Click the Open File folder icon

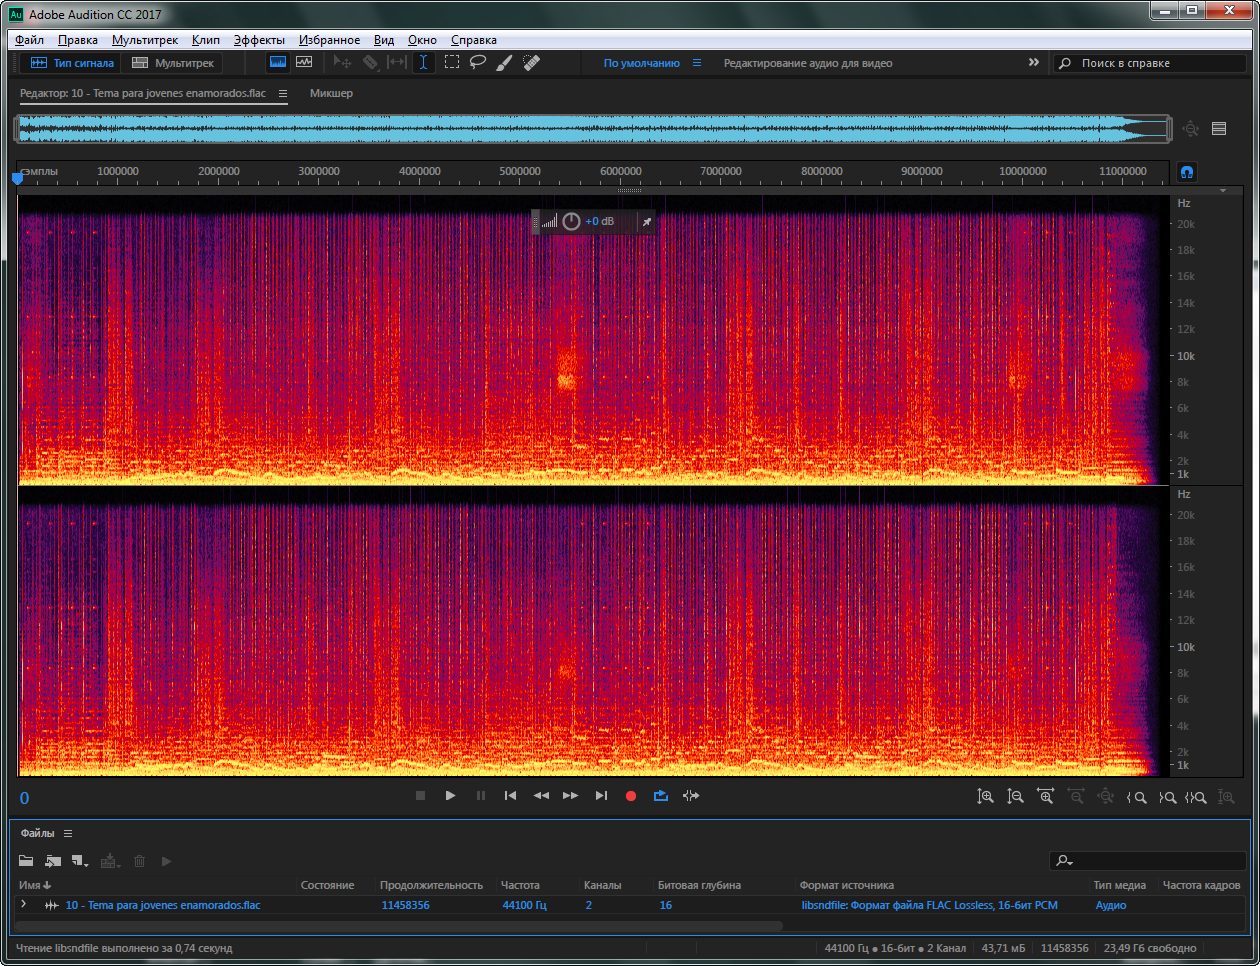tap(26, 861)
